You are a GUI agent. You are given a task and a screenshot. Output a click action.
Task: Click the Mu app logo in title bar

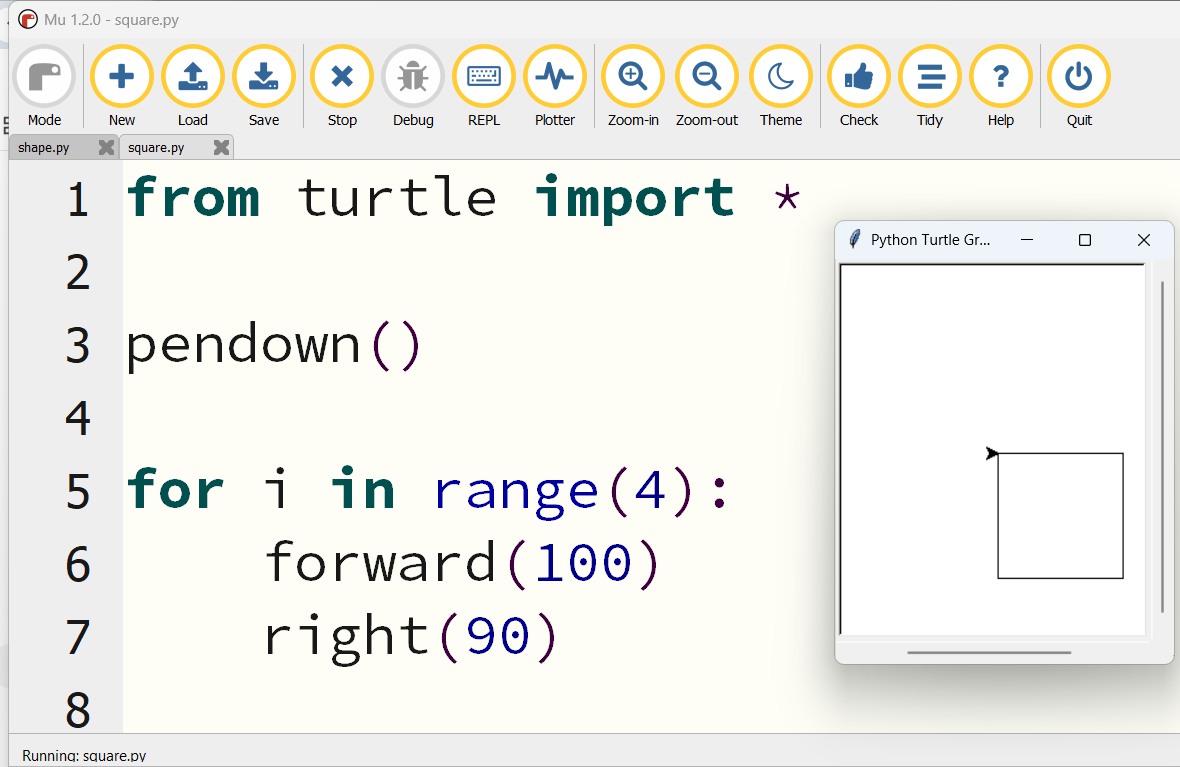(x=28, y=20)
